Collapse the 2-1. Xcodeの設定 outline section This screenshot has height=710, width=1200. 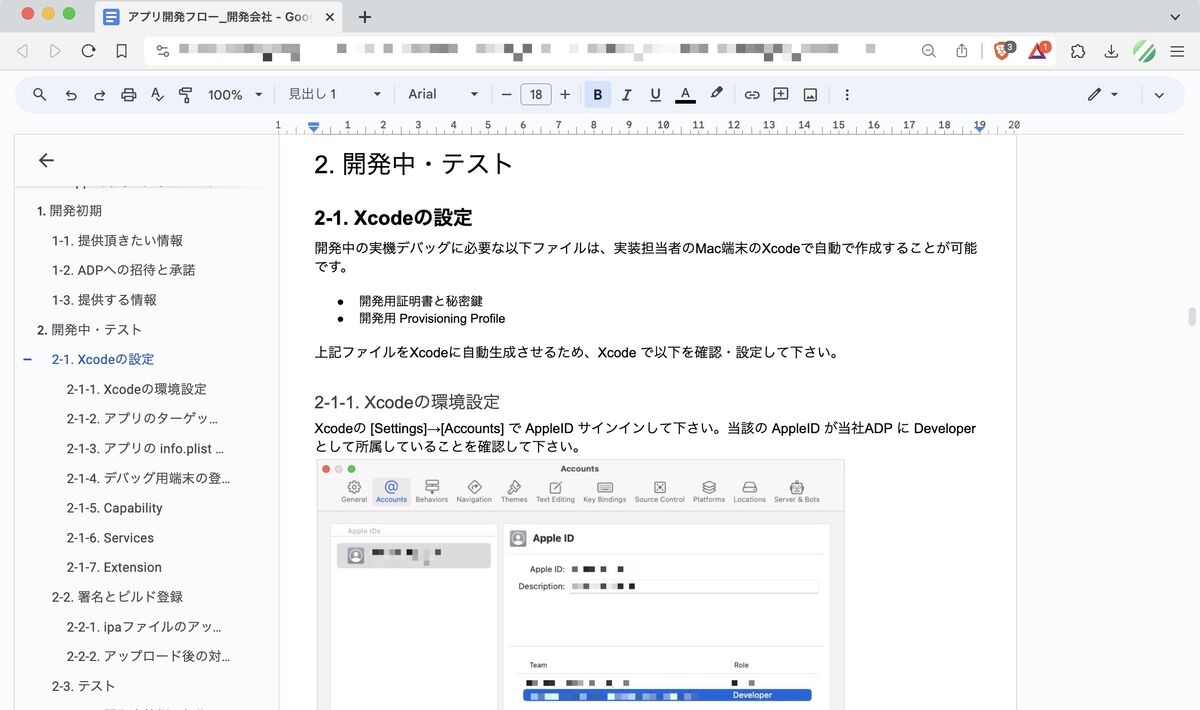coord(27,359)
